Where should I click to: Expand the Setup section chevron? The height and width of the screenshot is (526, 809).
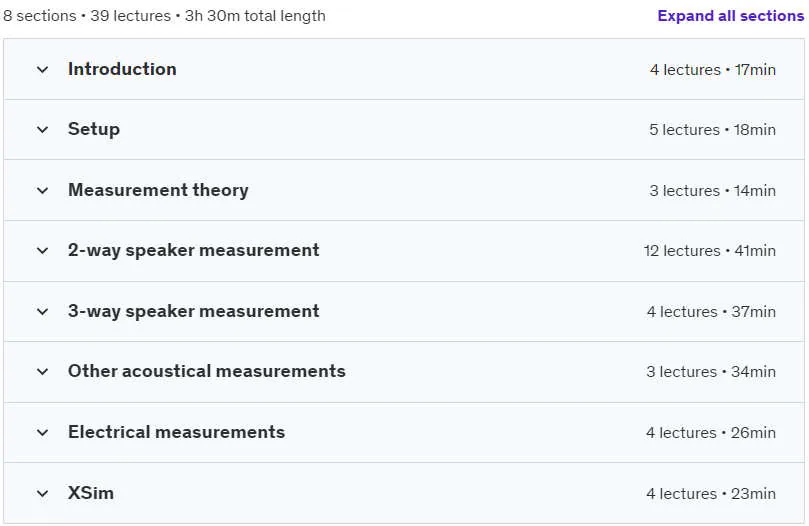[x=43, y=130]
